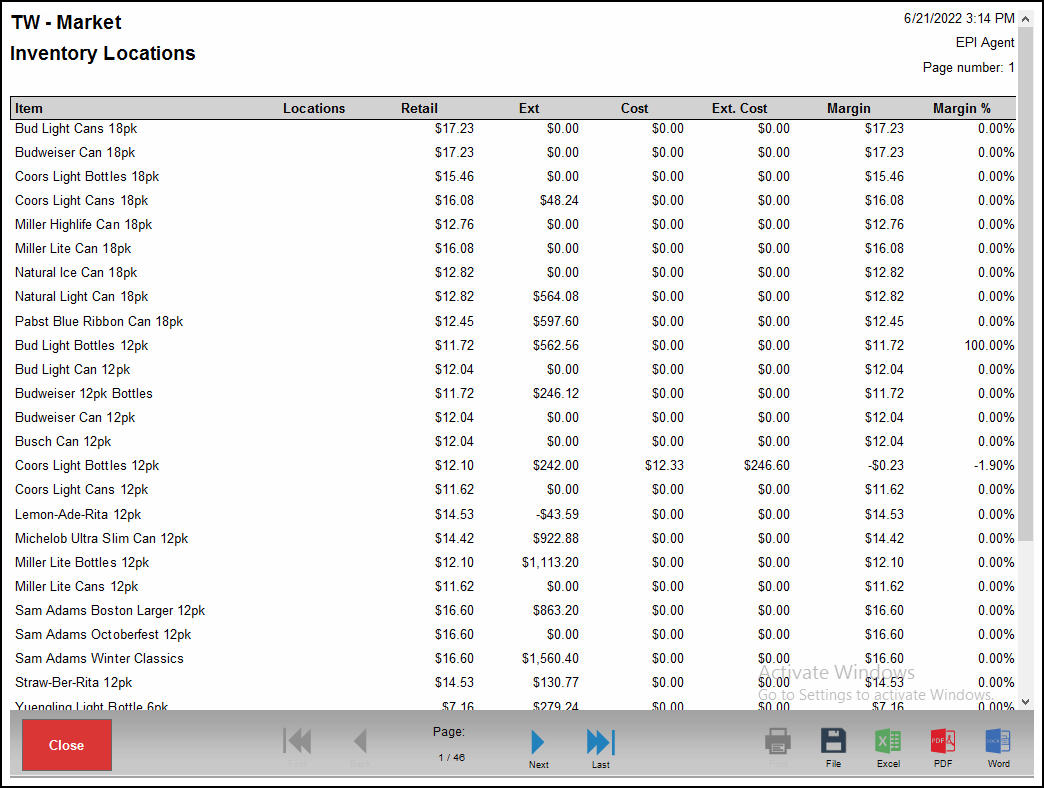Viewport: 1044px width, 788px height.
Task: Select Miller Lite Bottles 12pk item
Action: pos(82,562)
